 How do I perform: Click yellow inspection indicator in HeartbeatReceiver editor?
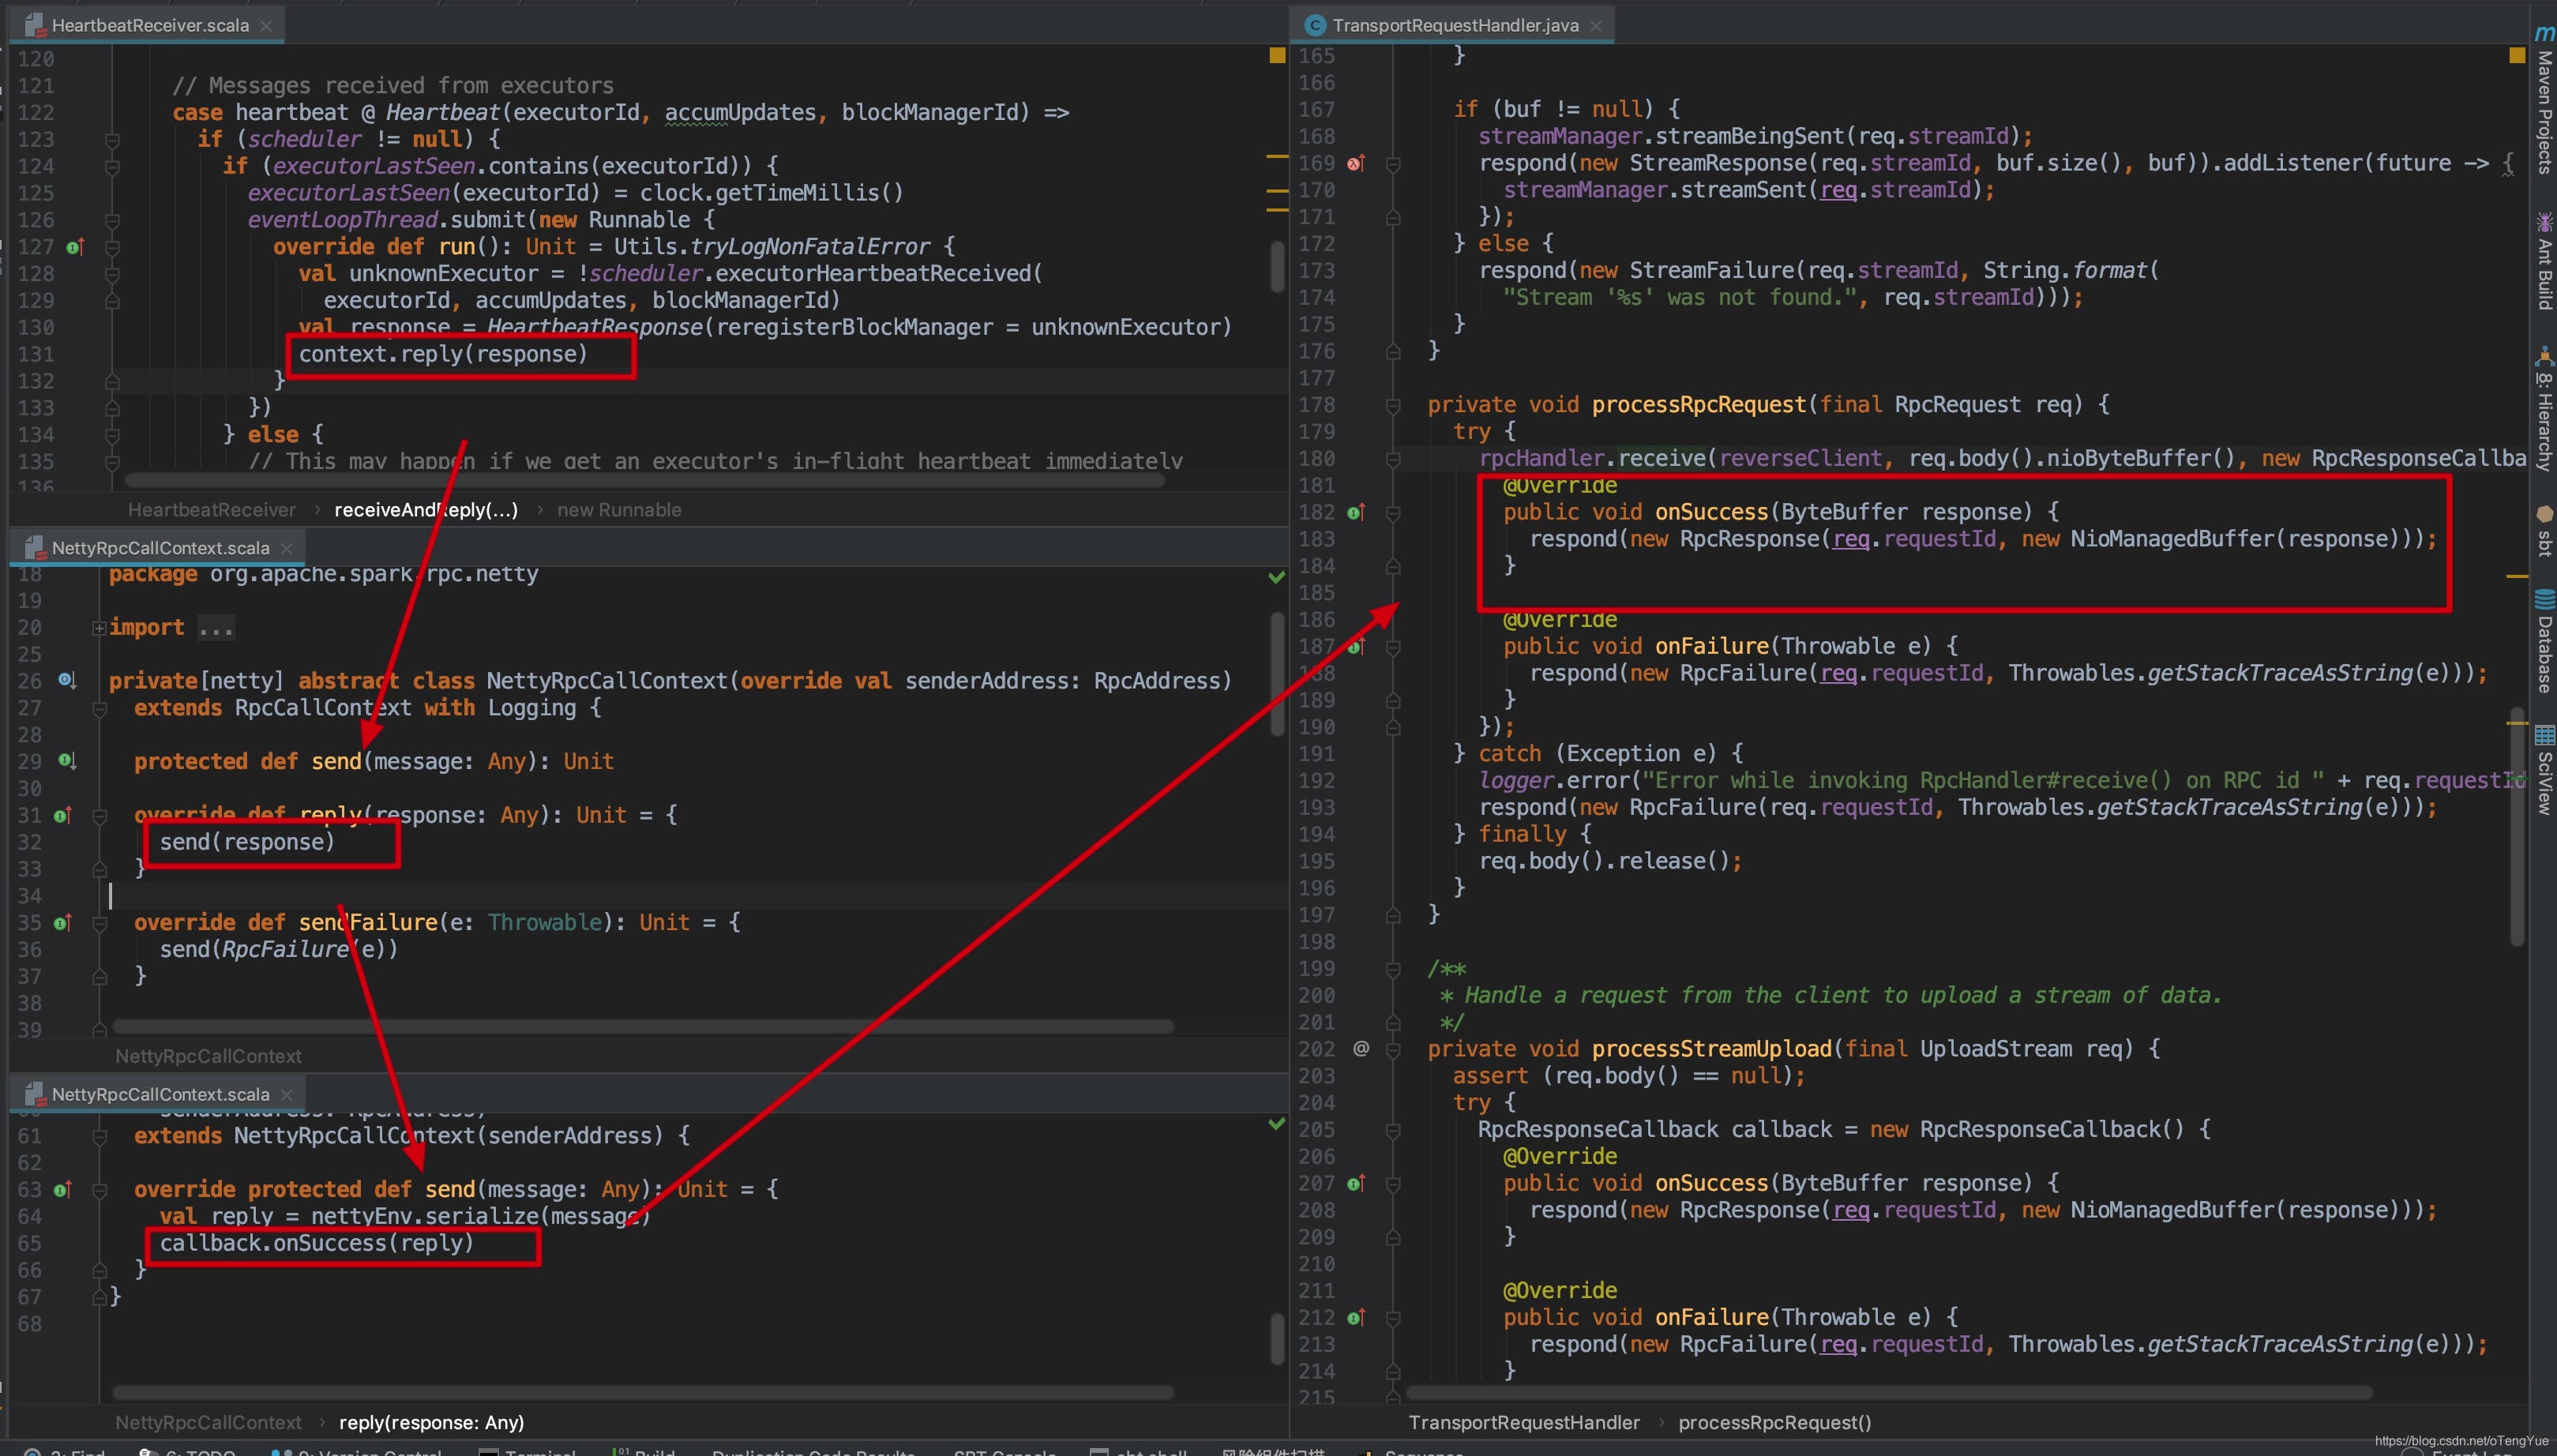(1277, 56)
